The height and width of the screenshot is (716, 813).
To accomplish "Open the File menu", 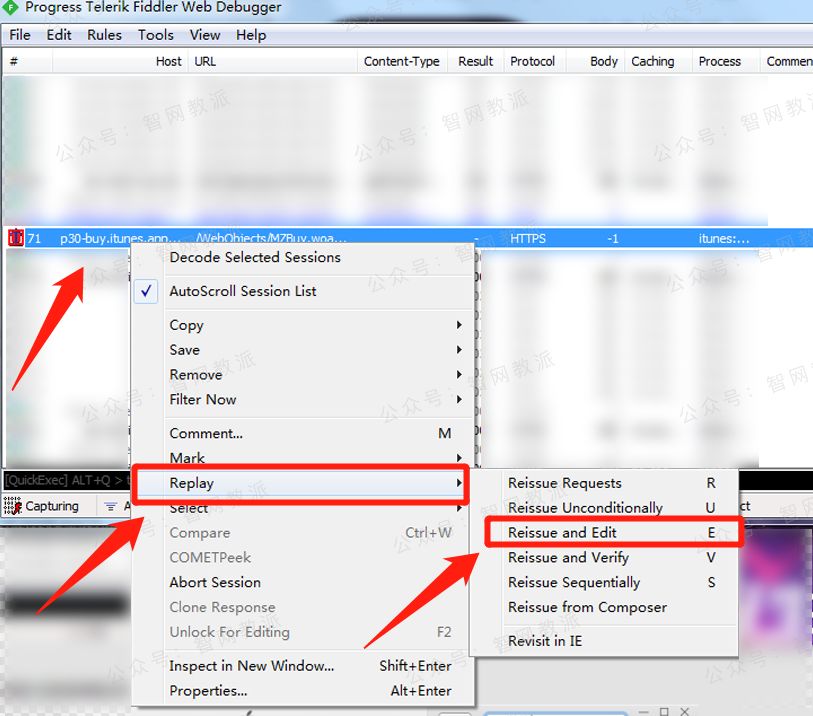I will pyautogui.click(x=20, y=35).
